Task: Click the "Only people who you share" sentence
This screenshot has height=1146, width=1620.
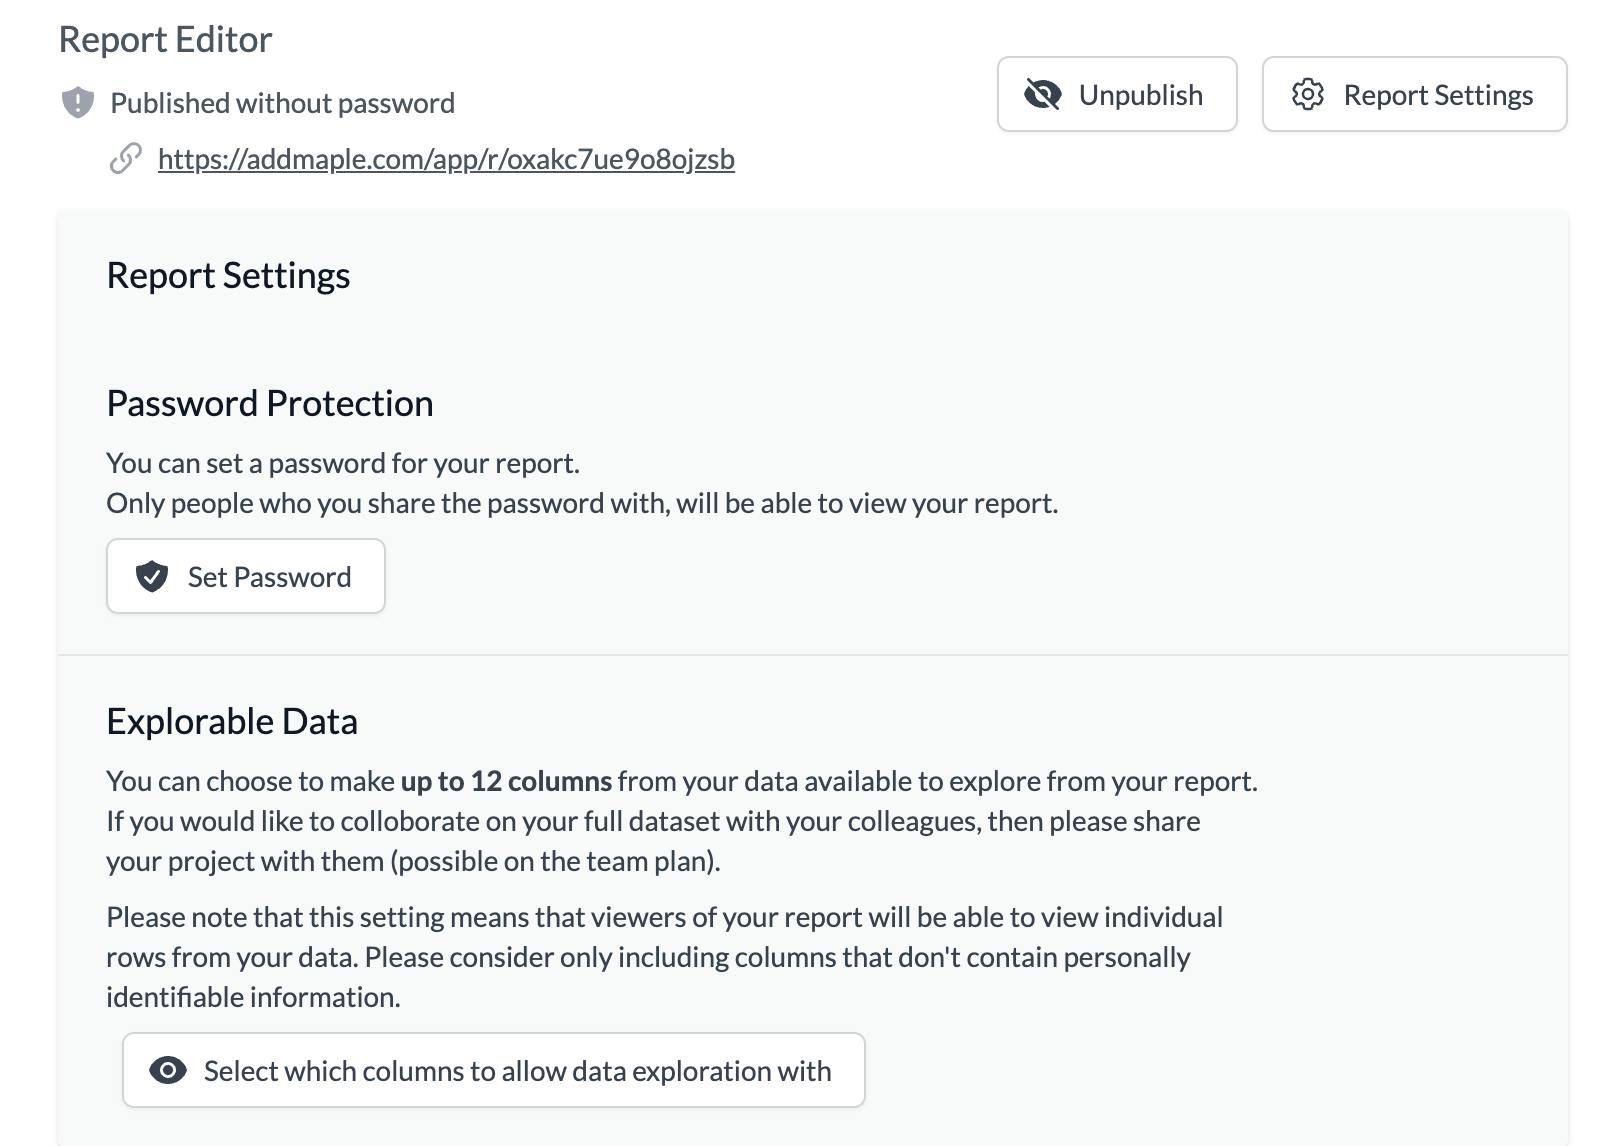Action: (x=582, y=503)
